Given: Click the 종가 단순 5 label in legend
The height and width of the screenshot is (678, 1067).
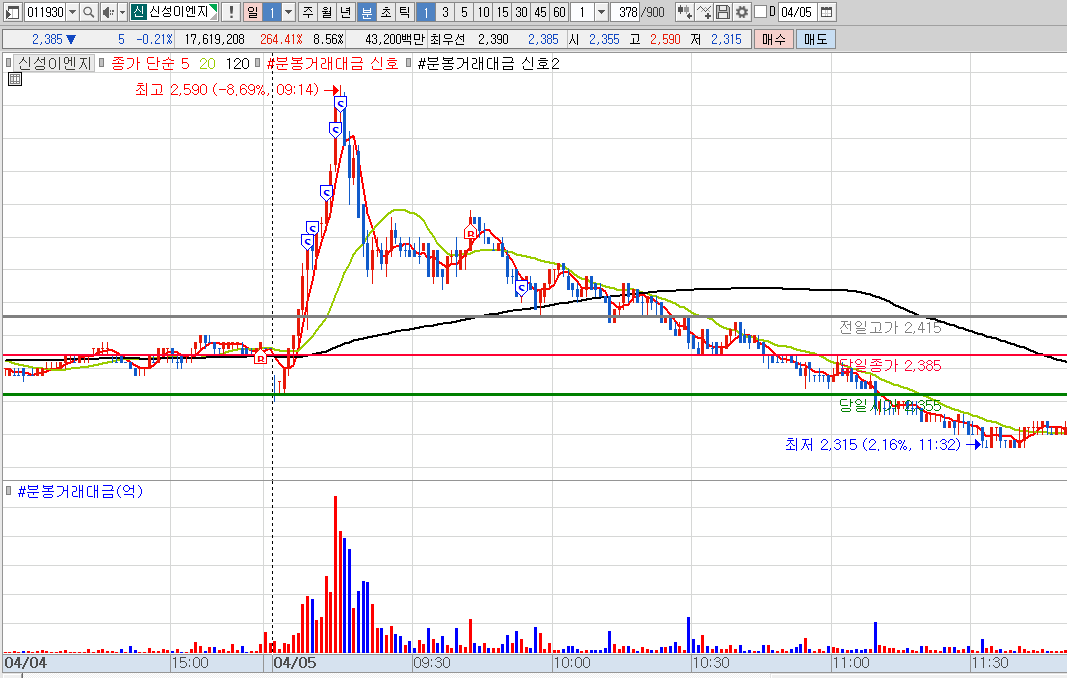Looking at the screenshot, I should [150, 63].
